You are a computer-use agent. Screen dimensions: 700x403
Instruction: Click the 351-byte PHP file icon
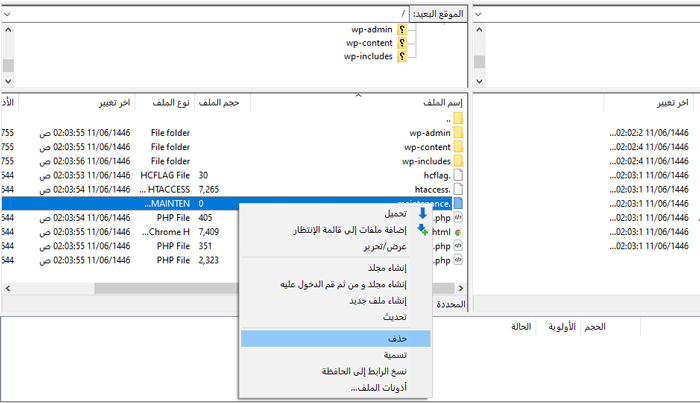click(458, 246)
